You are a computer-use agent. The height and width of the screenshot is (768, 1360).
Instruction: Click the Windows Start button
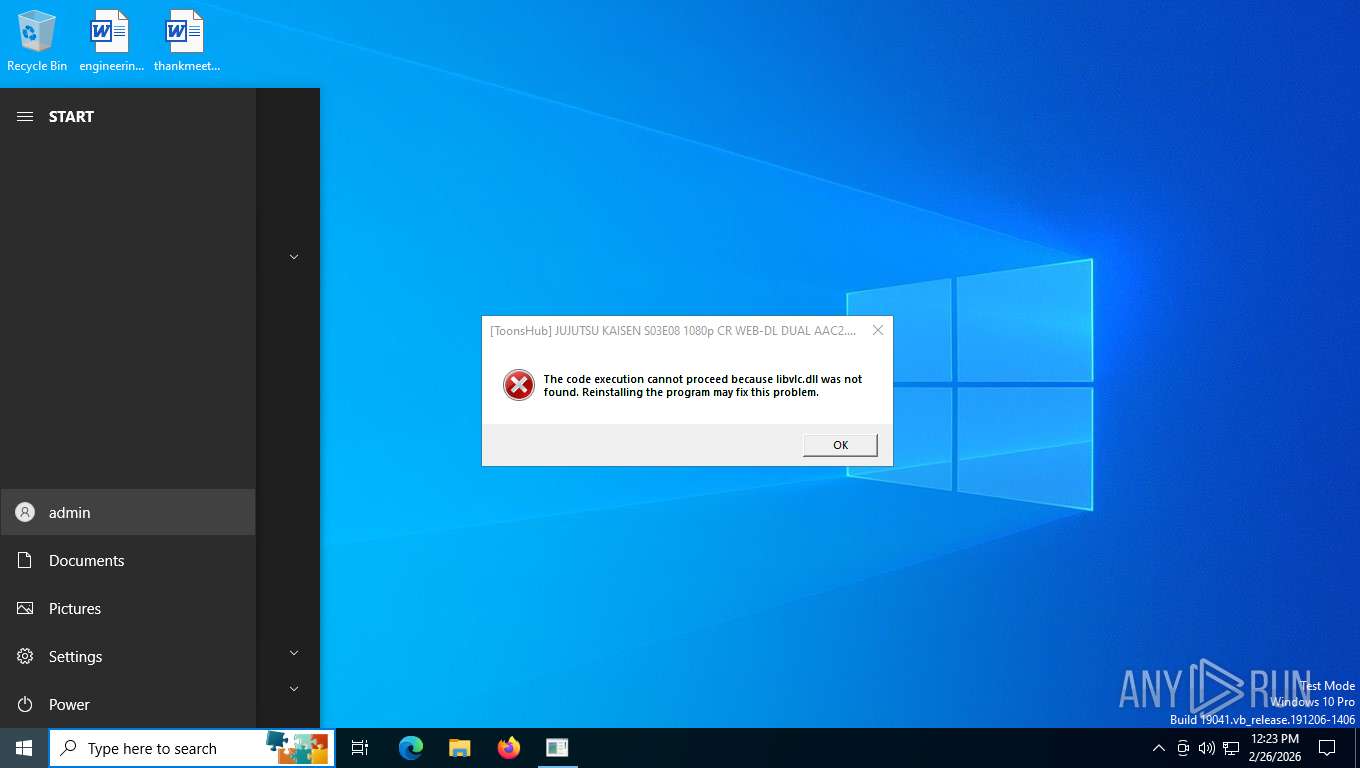click(24, 748)
